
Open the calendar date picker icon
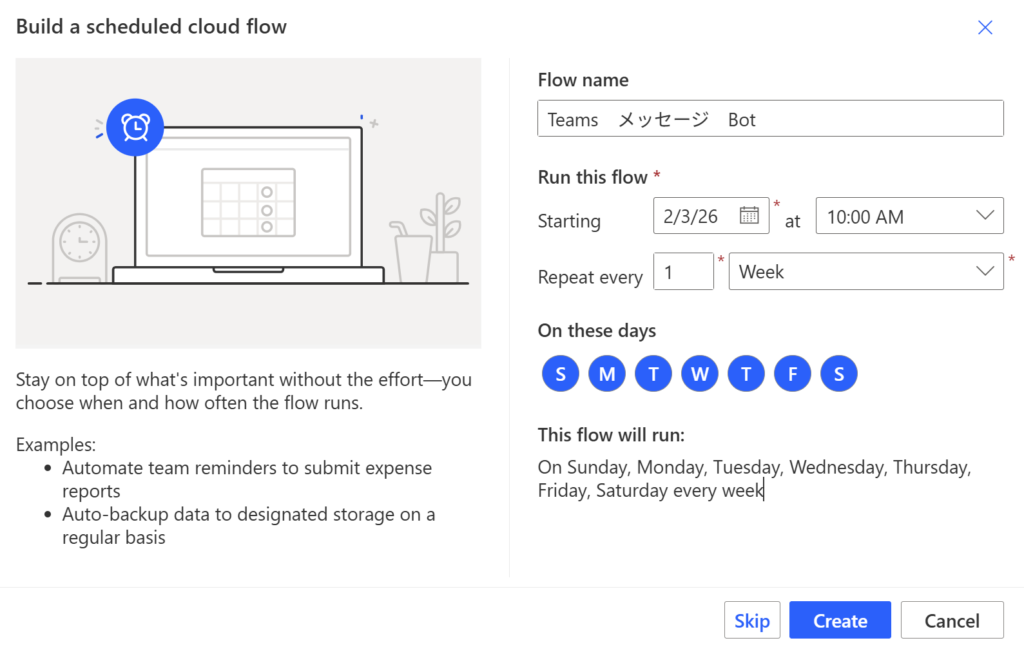click(x=749, y=215)
